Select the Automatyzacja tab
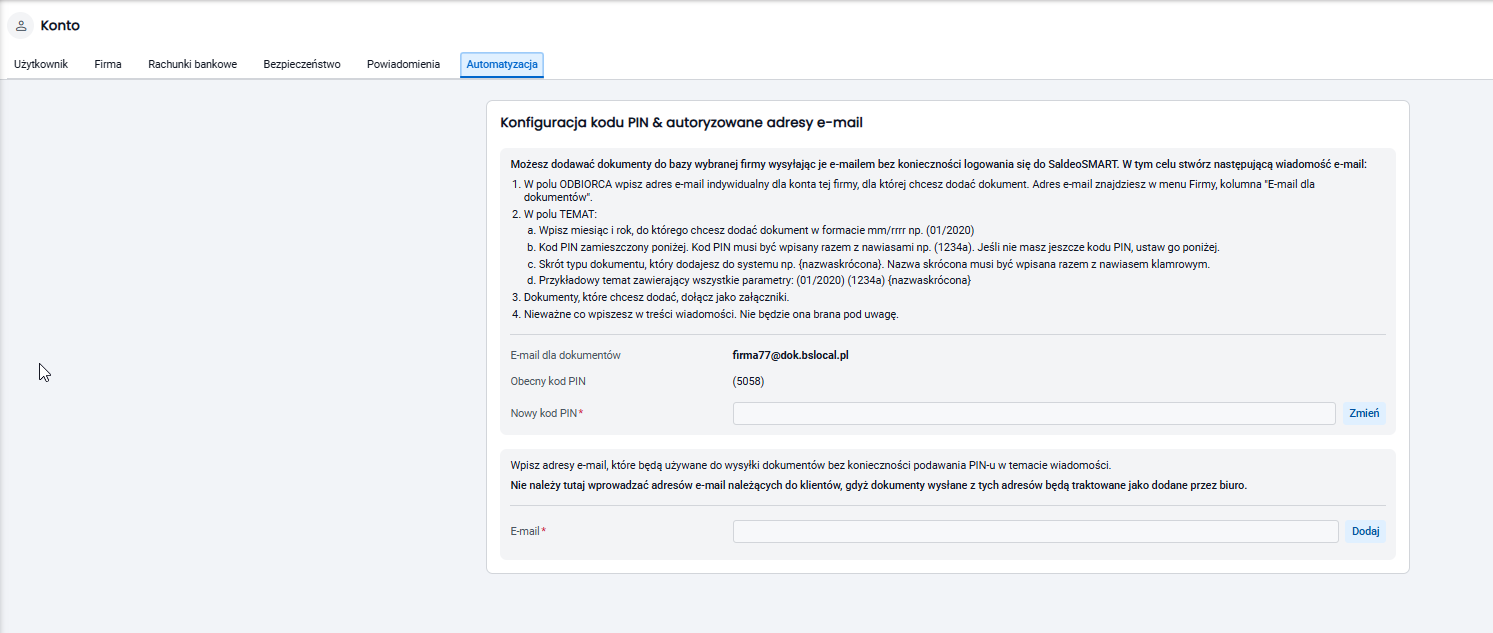The width and height of the screenshot is (1493, 633). pos(502,64)
